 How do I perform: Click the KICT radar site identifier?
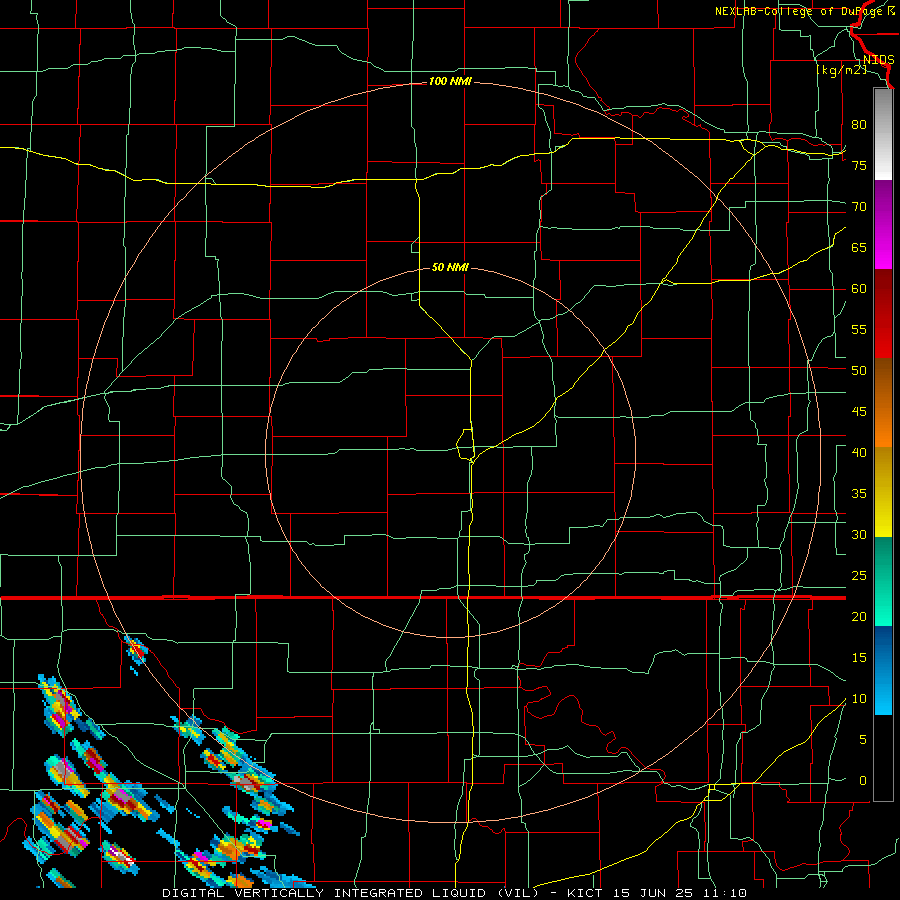coord(585,893)
